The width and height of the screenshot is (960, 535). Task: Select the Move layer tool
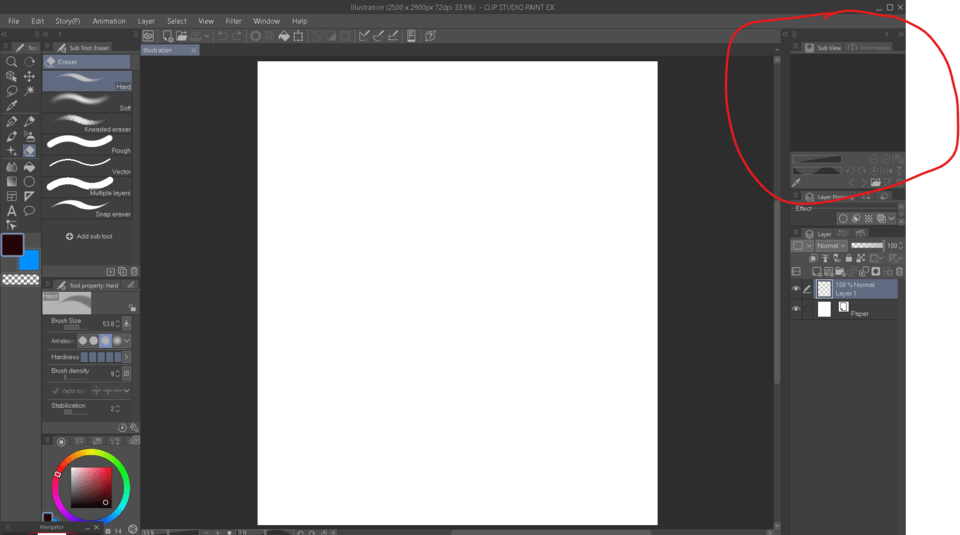tap(29, 77)
